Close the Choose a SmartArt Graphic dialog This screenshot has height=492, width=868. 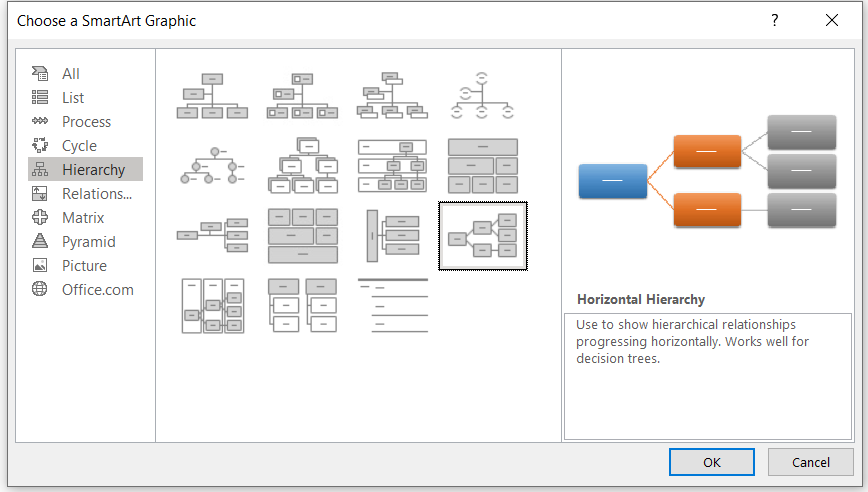point(831,20)
